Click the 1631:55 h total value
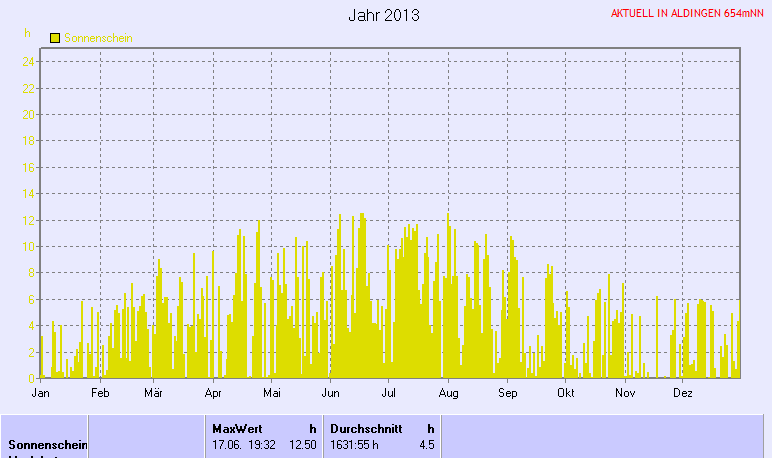 (354, 444)
